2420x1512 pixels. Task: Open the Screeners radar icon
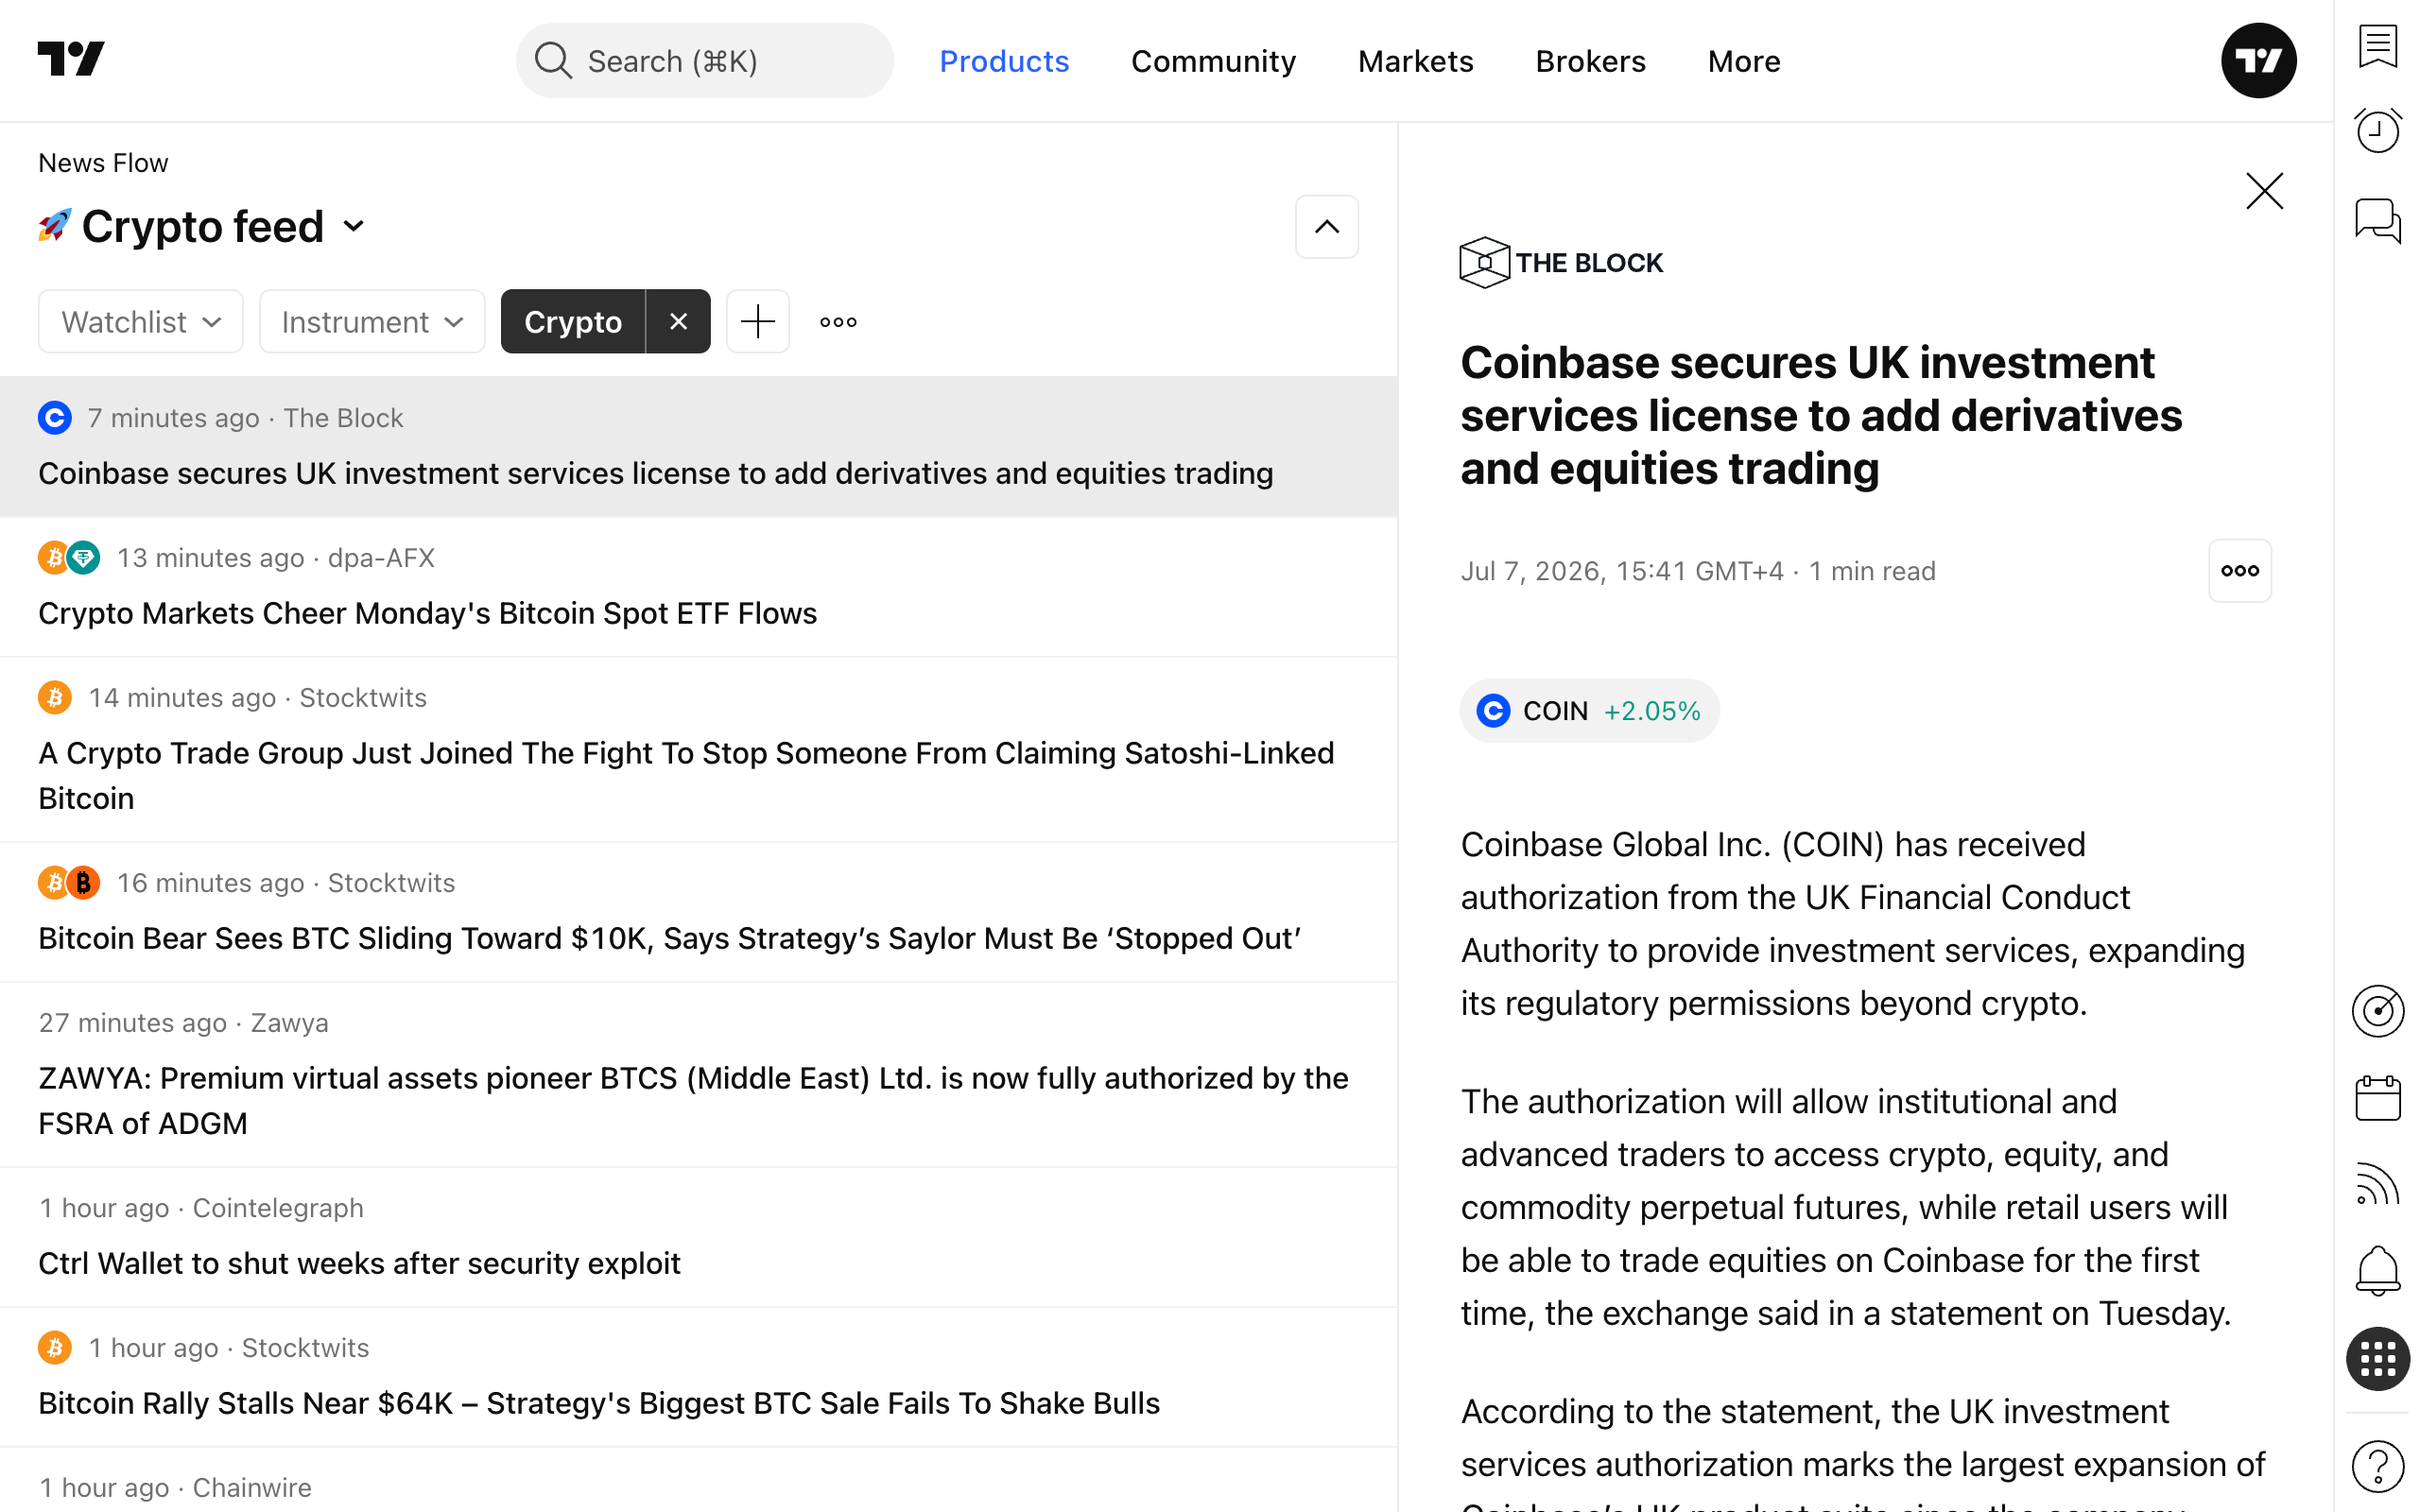coord(2377,1011)
